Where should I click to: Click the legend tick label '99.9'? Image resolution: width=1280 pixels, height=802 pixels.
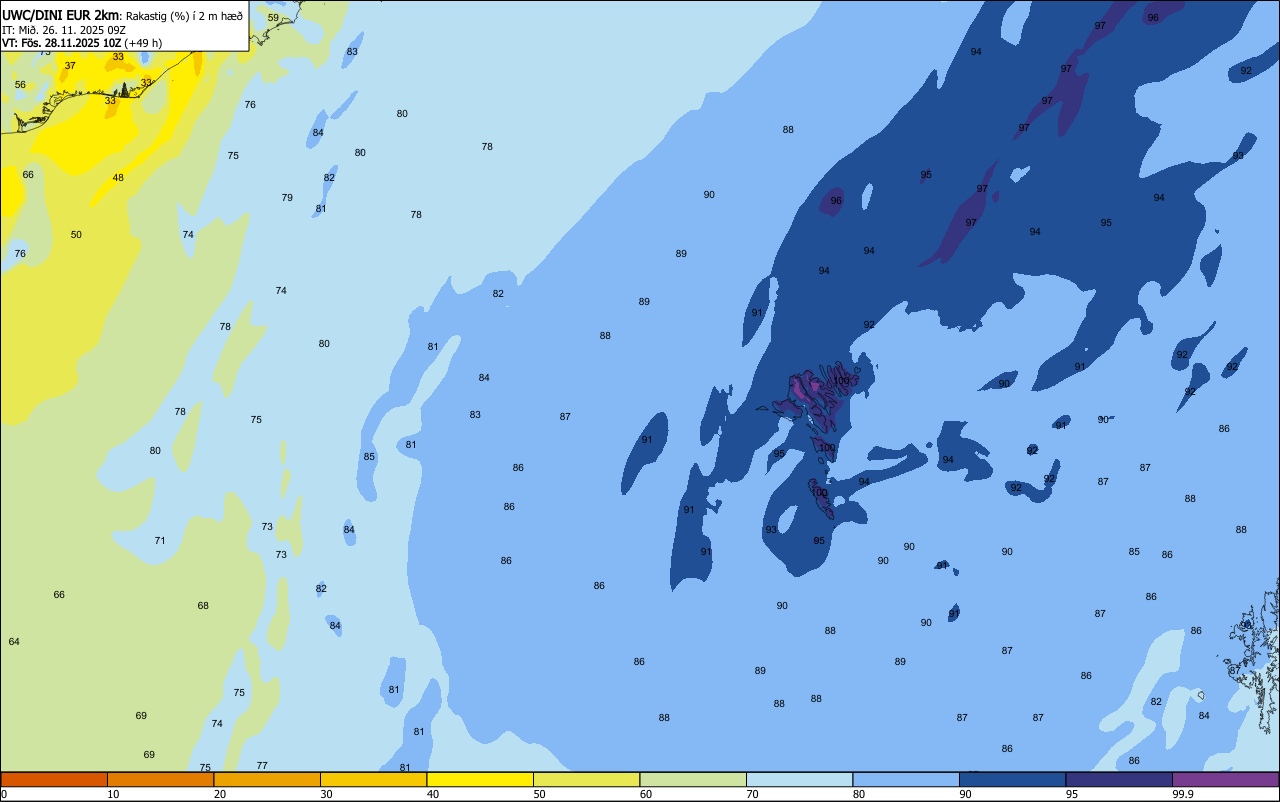pos(1183,794)
